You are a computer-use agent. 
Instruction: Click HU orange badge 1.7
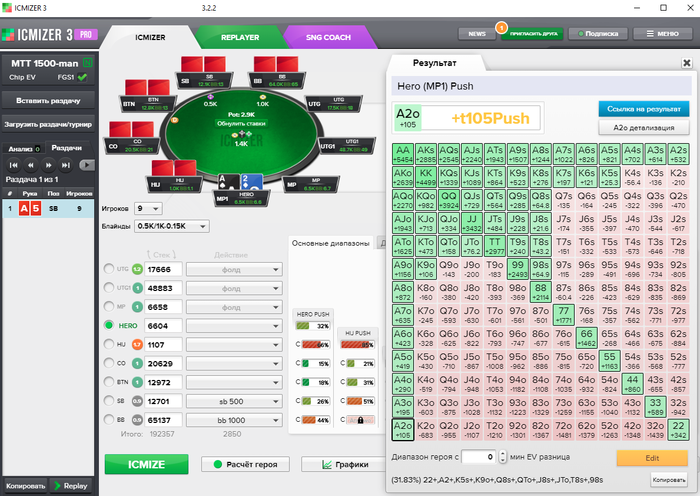click(x=137, y=345)
